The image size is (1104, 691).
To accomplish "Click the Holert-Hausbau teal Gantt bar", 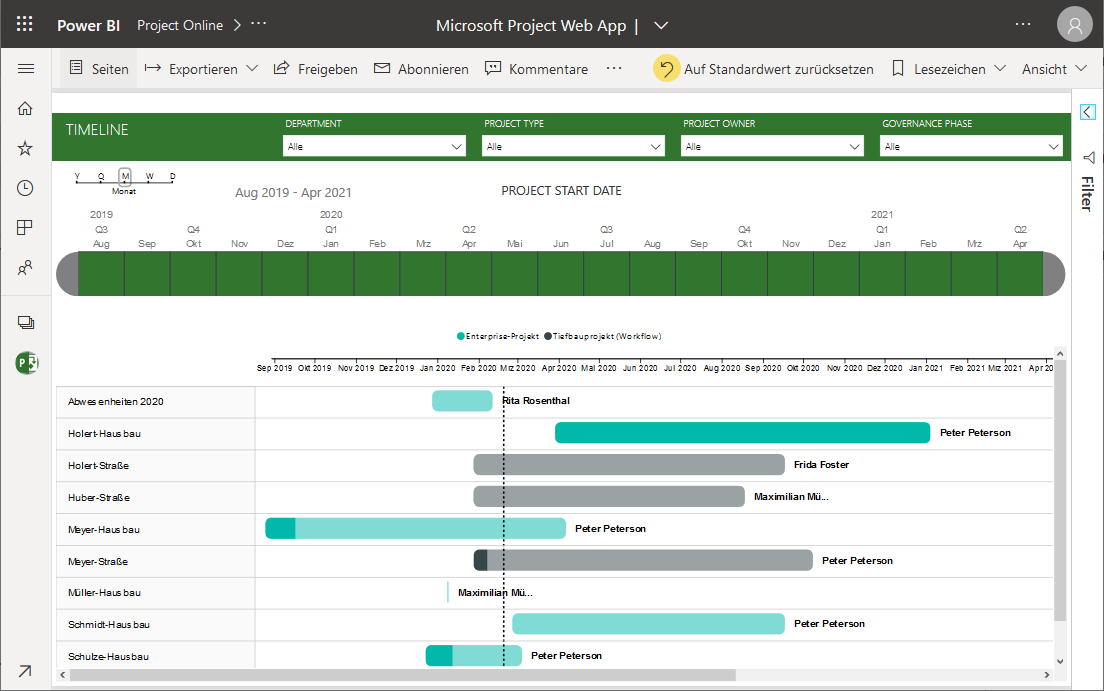I will tap(742, 433).
